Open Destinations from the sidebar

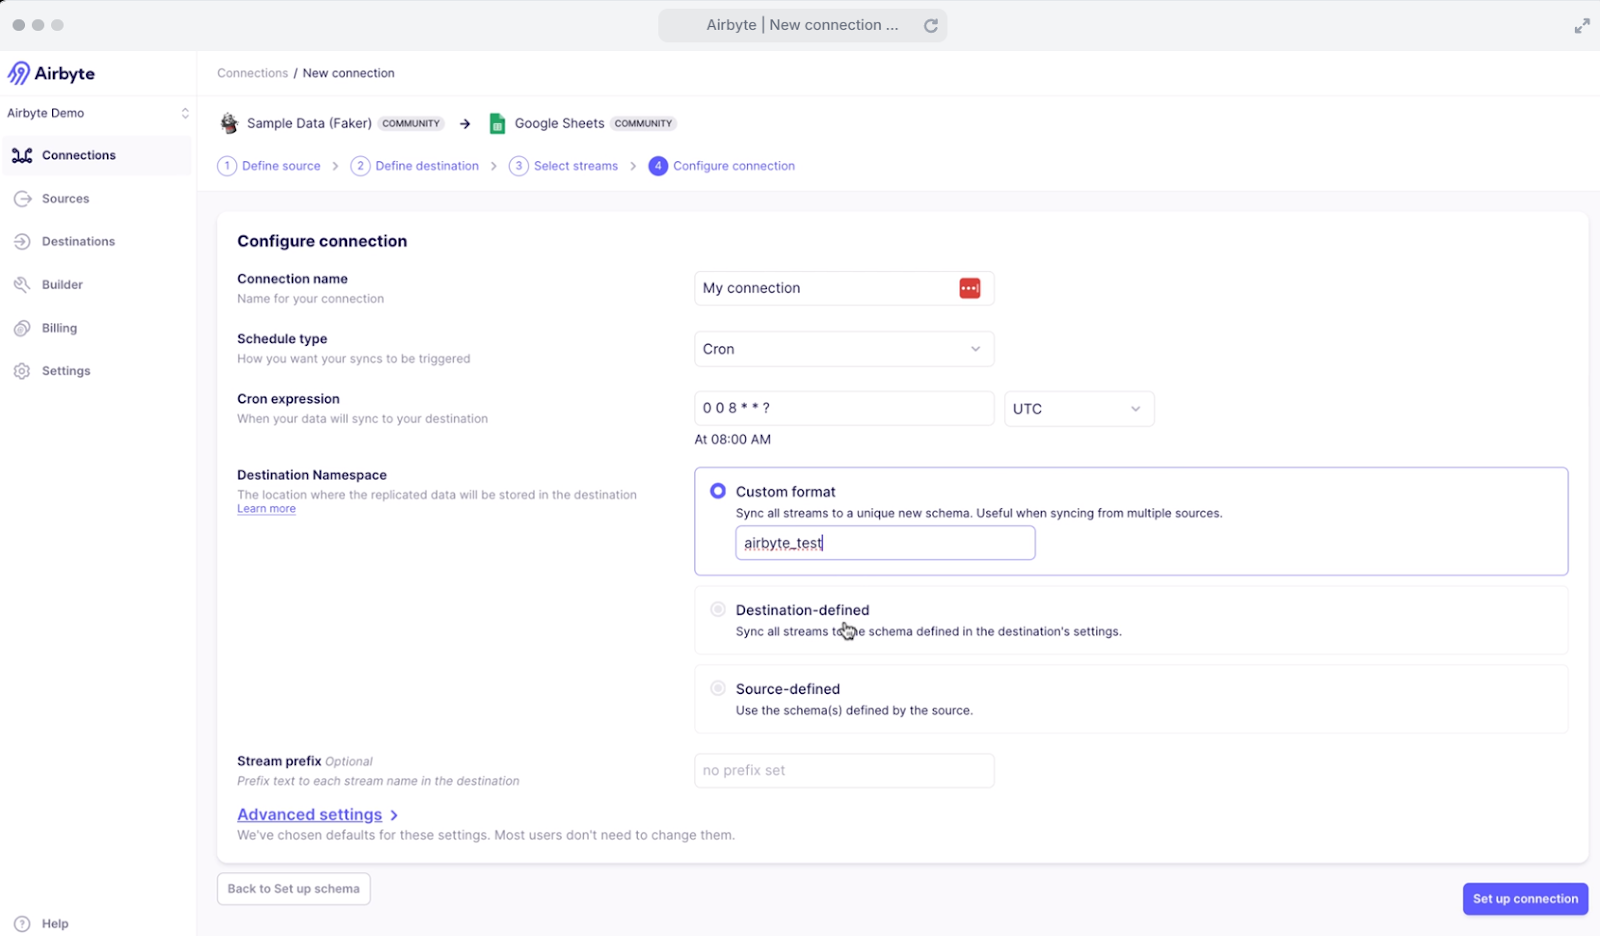click(x=78, y=241)
